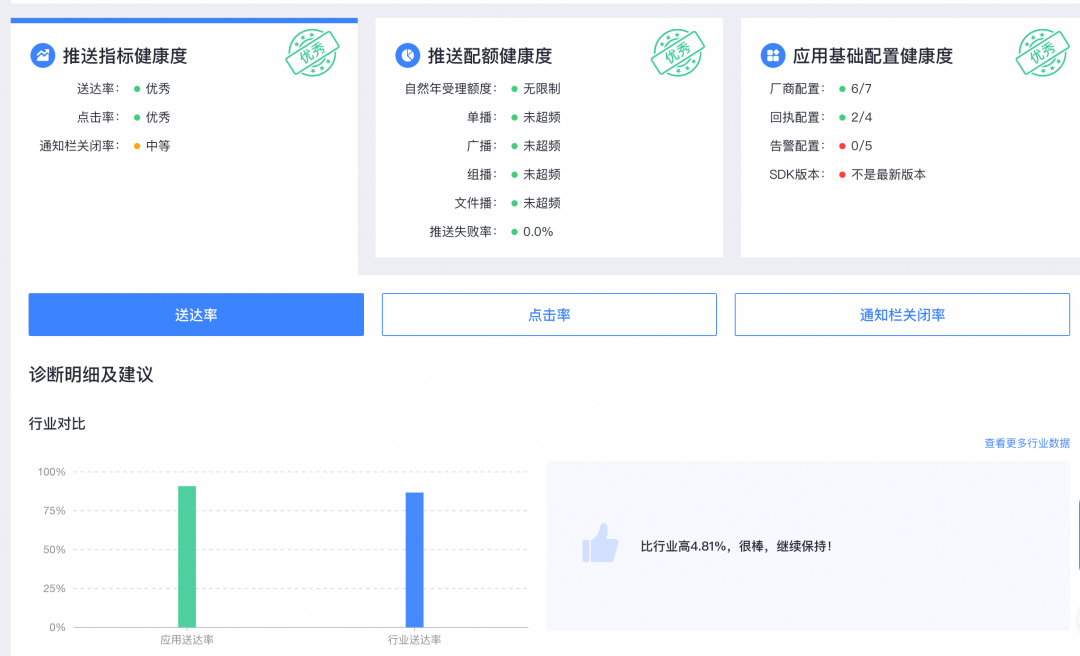The width and height of the screenshot is (1080, 656).
Task: Click the 0% y-axis label
Action: 57,627
